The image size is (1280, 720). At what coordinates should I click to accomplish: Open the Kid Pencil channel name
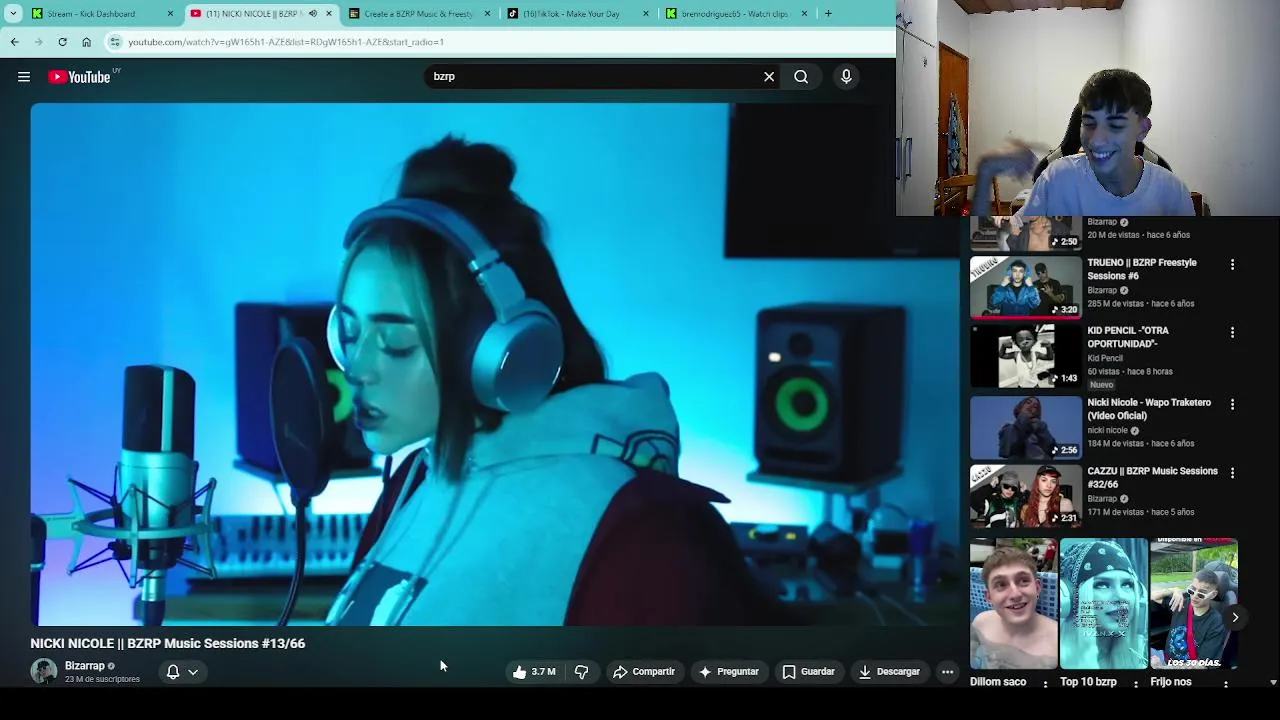(1105, 358)
